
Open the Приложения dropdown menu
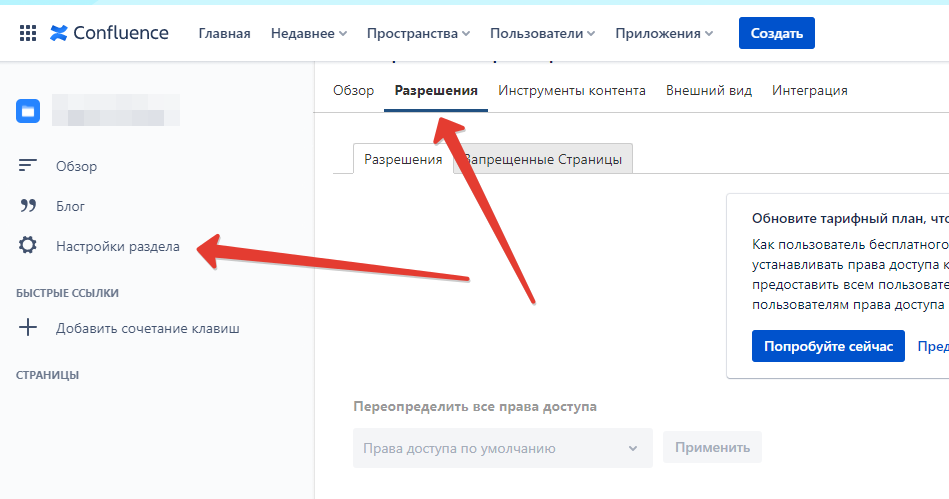point(664,33)
